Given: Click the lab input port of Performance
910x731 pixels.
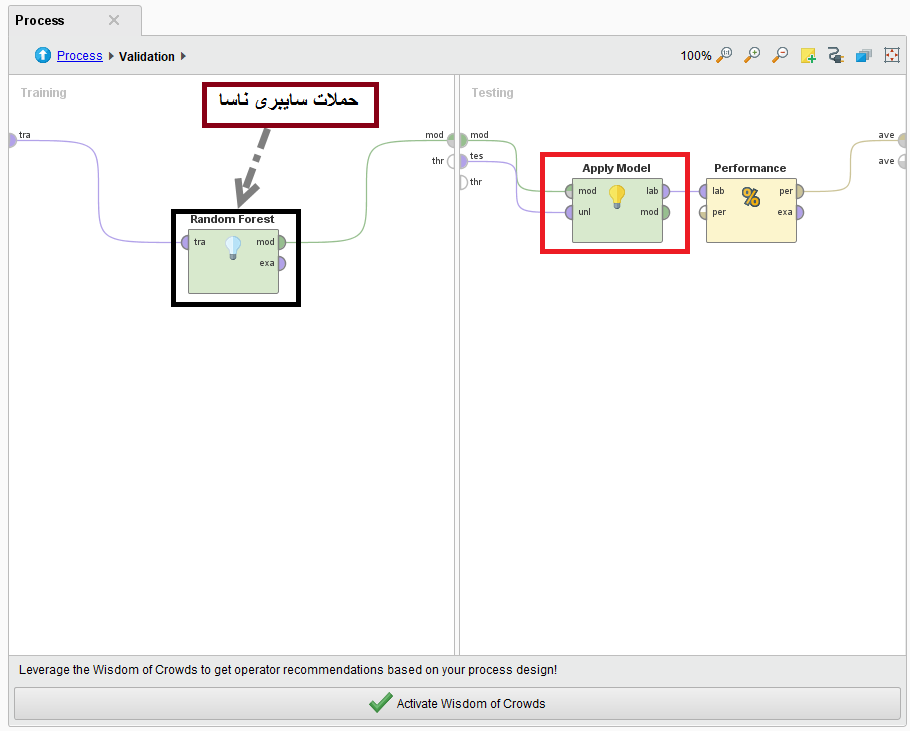Looking at the screenshot, I should (703, 191).
